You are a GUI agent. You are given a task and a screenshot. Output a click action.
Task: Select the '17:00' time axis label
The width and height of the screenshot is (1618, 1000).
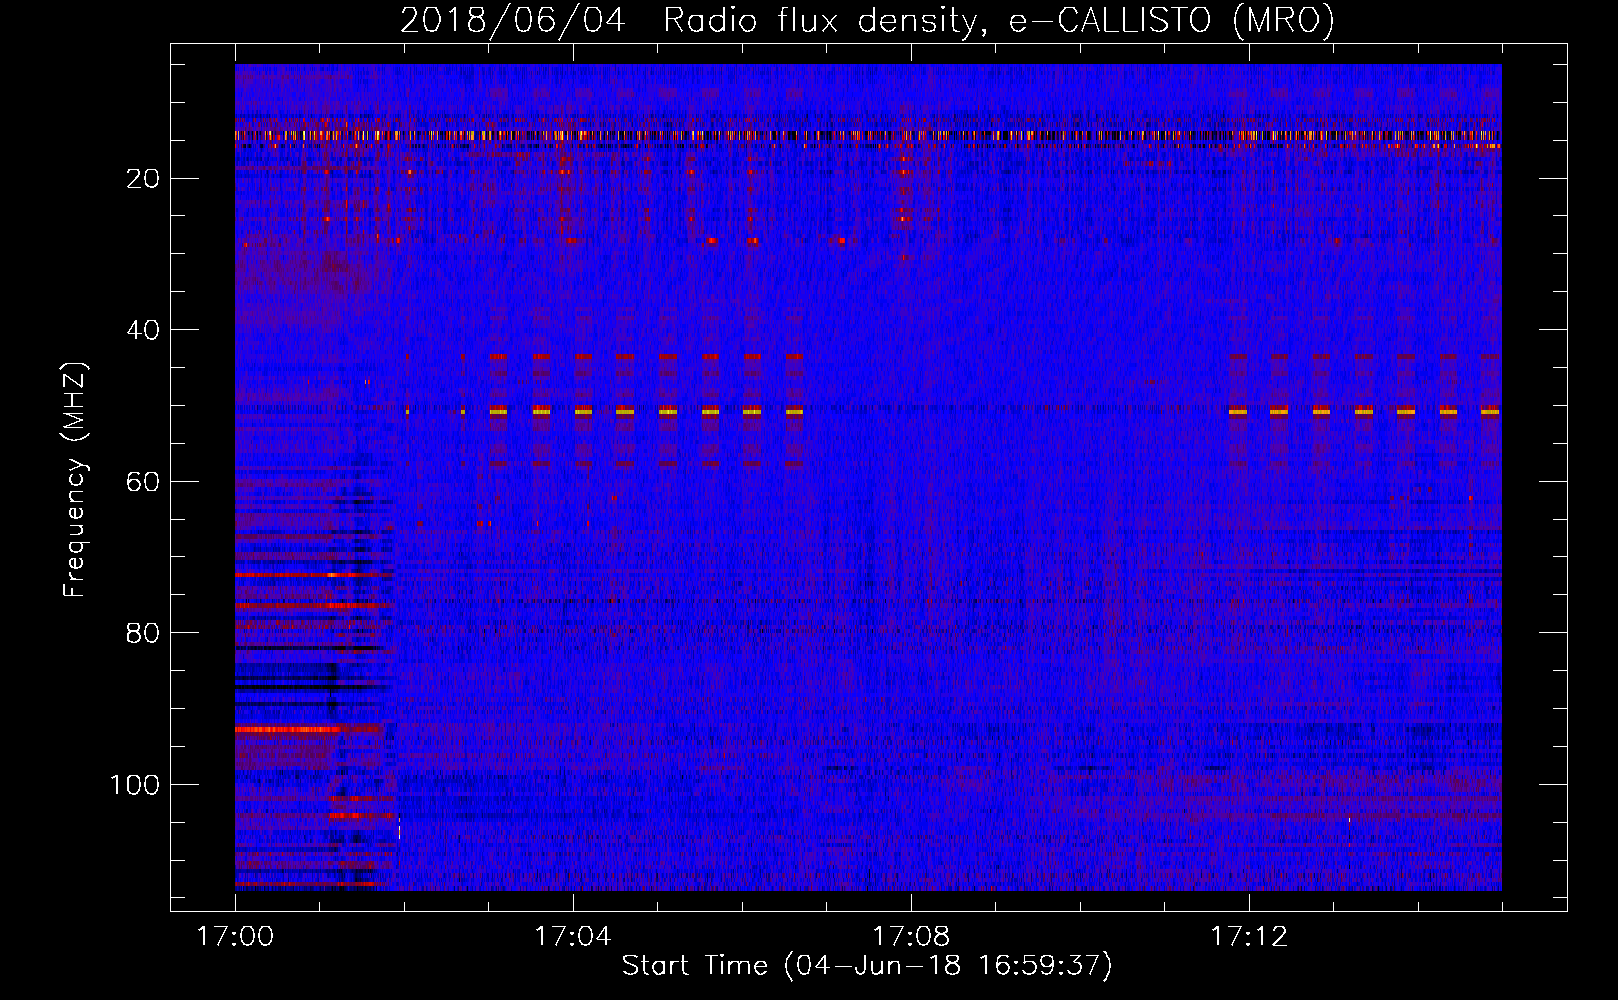coord(235,937)
